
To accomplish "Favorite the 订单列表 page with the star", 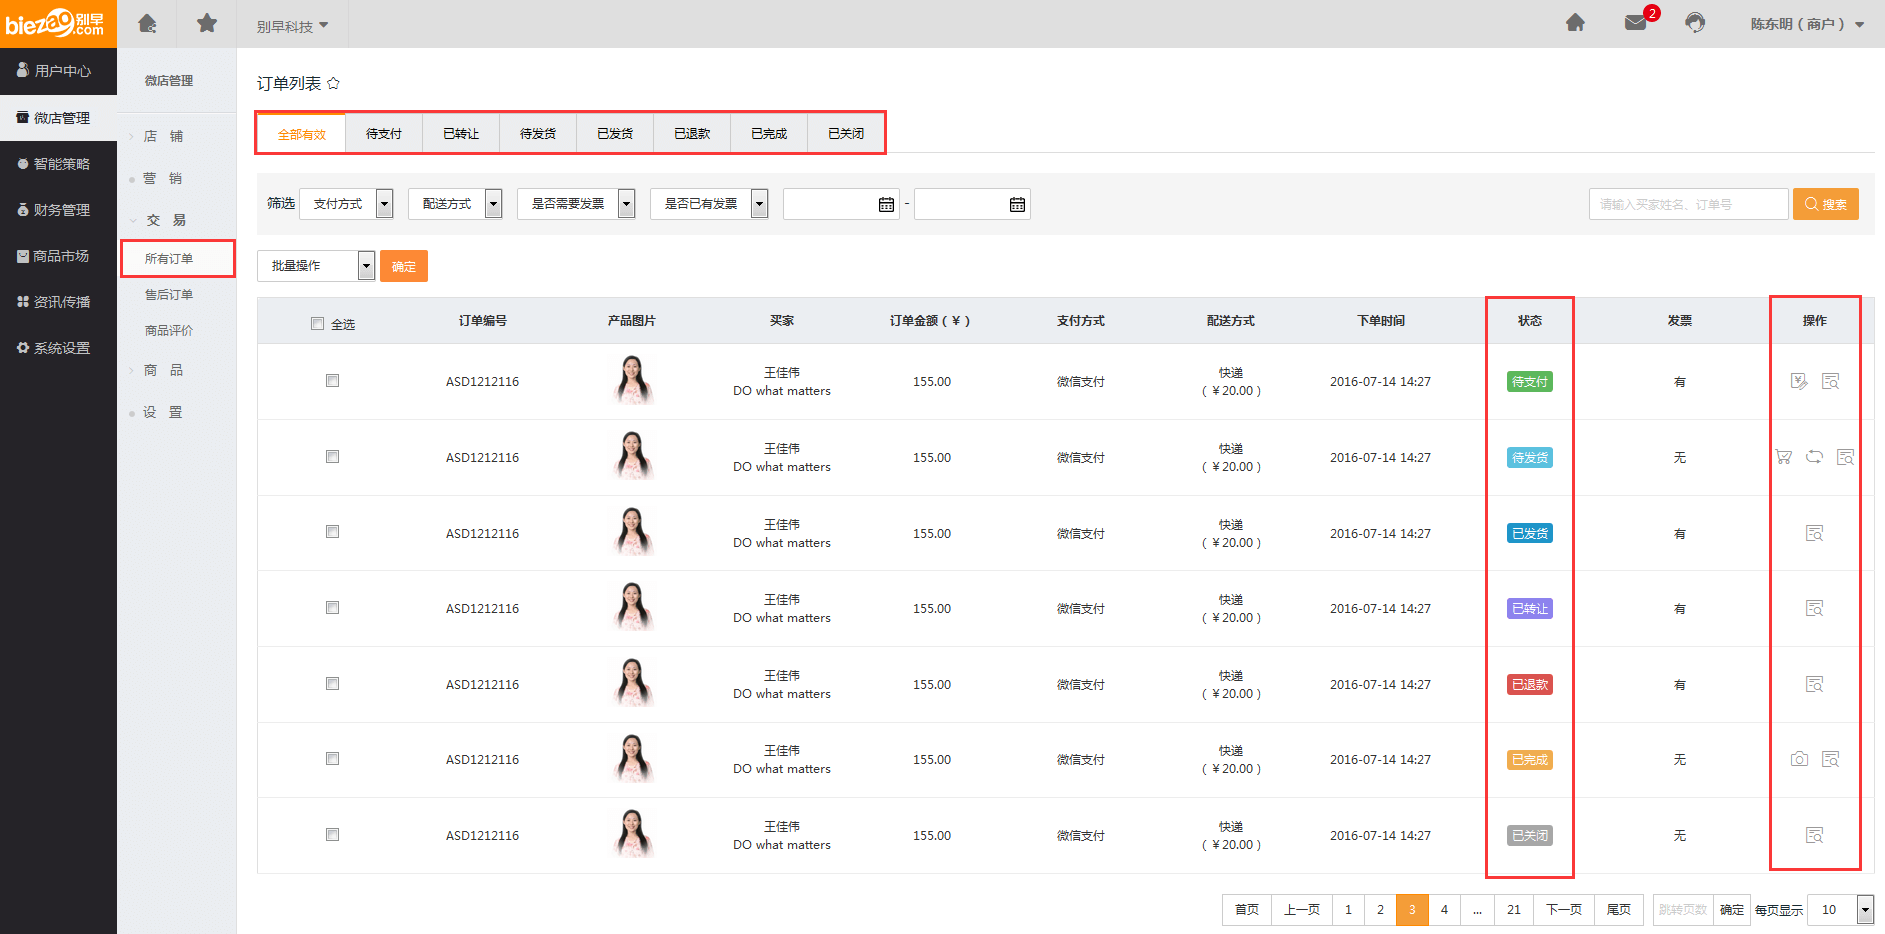I will click(x=333, y=83).
